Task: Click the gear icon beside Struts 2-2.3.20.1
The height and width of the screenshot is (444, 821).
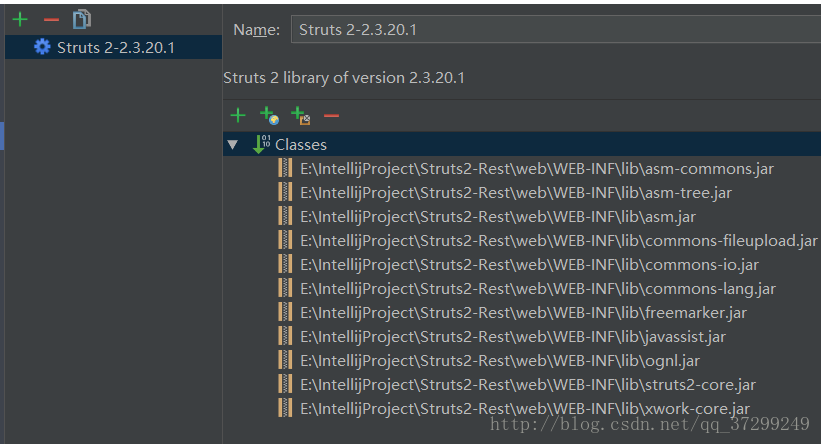Action: [42, 47]
